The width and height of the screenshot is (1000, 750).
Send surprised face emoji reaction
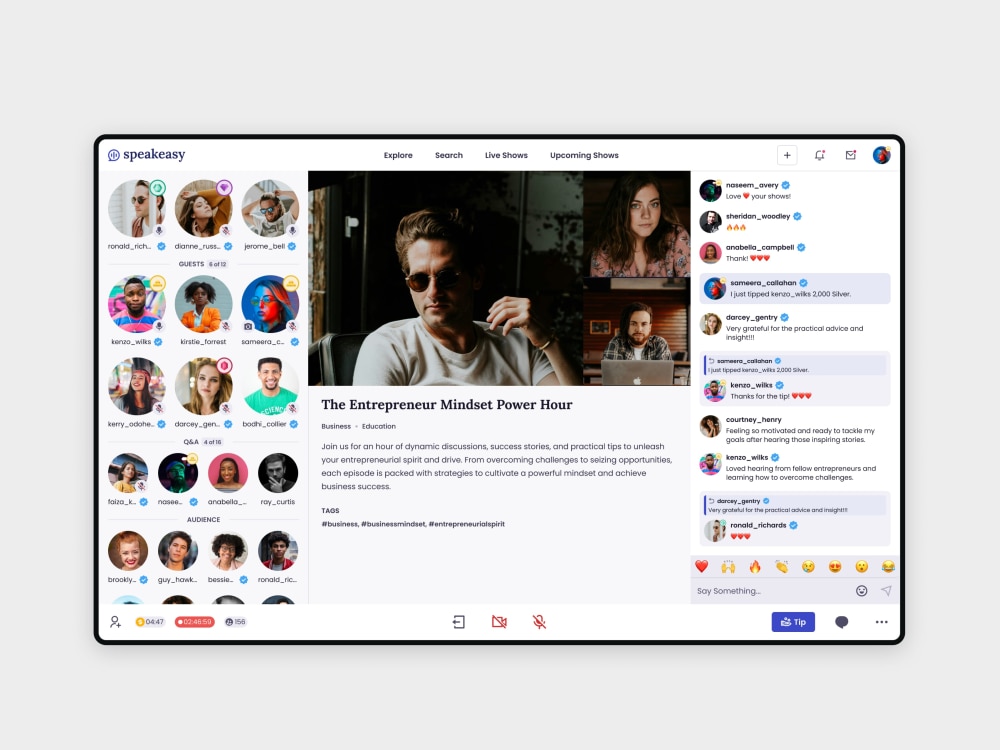(862, 566)
